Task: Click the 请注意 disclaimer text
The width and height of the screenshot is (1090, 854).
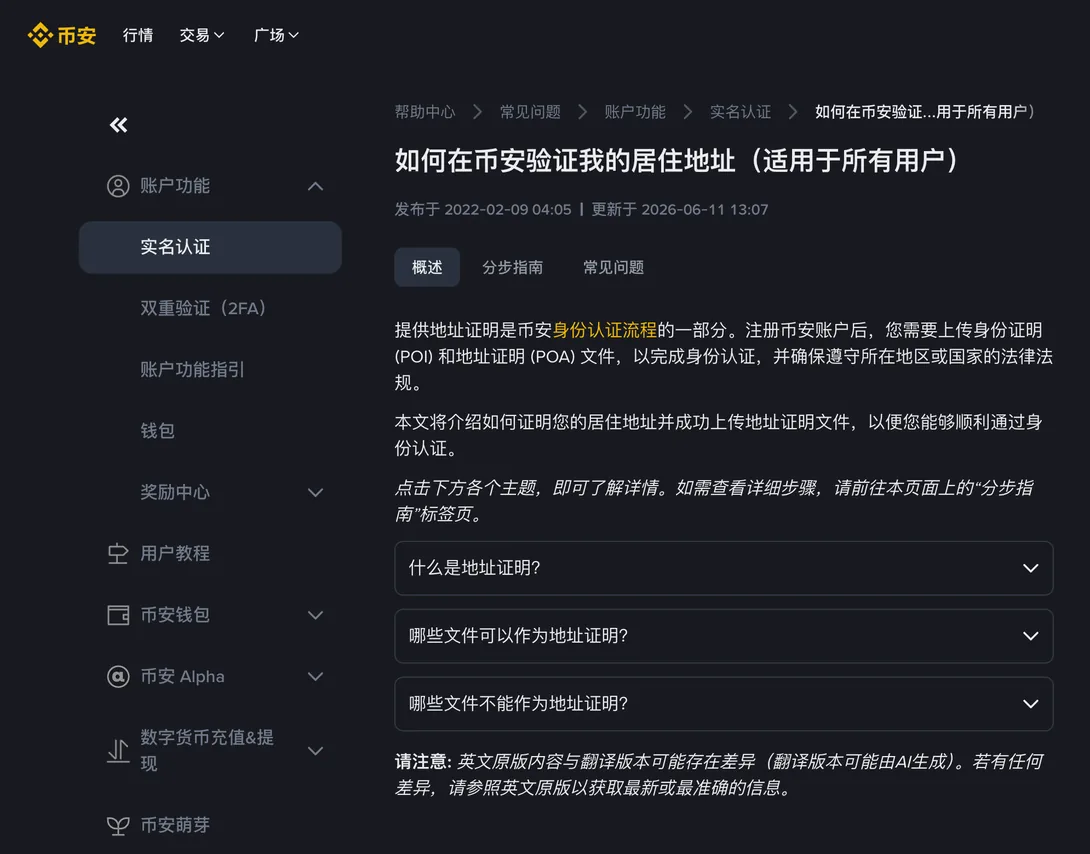Action: (x=719, y=775)
